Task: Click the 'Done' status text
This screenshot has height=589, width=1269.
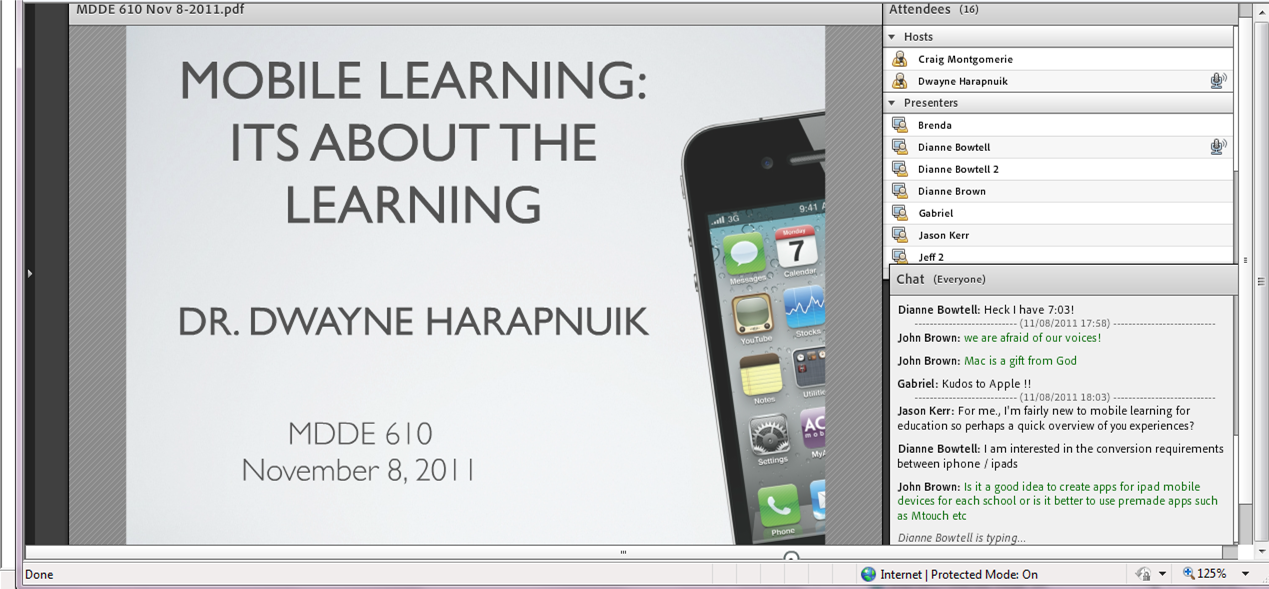Action: tap(39, 575)
